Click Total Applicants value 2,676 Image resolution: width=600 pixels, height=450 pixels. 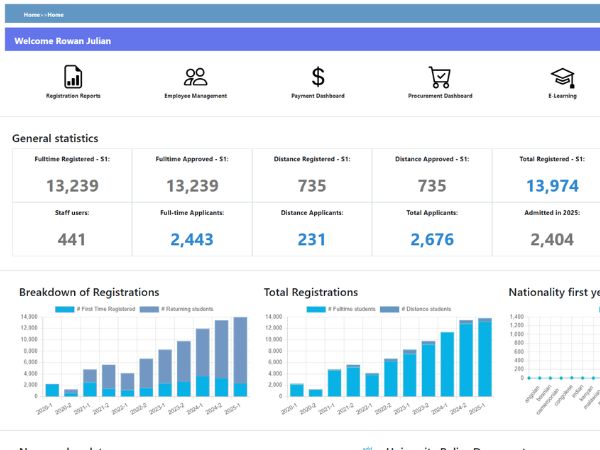point(432,240)
